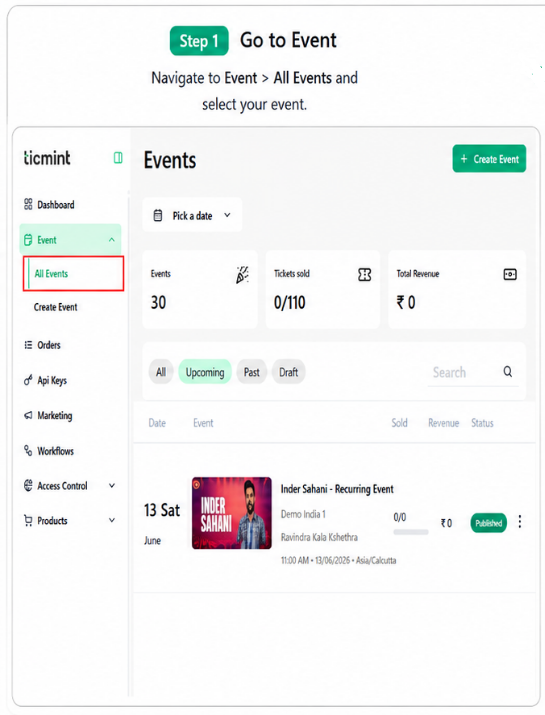Open the three-dot menu for Inder Sahani event
This screenshot has height=715, width=545.
(x=520, y=522)
